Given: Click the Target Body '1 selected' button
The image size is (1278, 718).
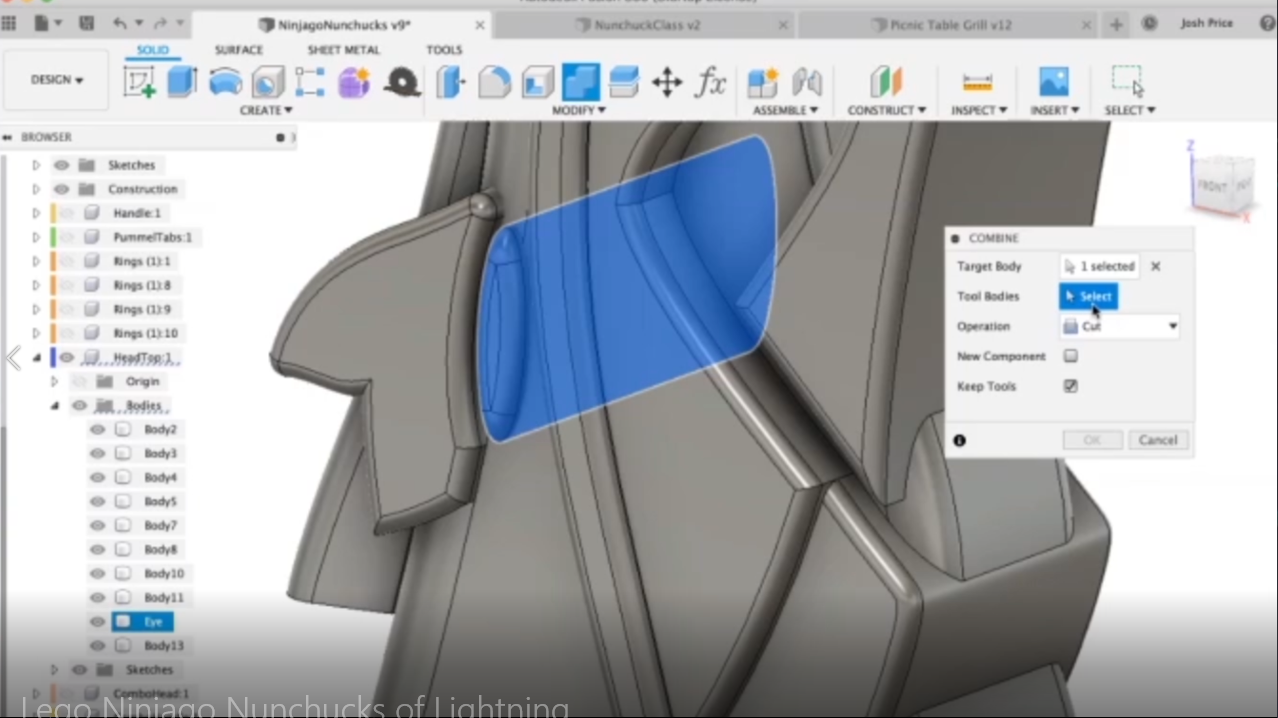Looking at the screenshot, I should (x=1100, y=266).
